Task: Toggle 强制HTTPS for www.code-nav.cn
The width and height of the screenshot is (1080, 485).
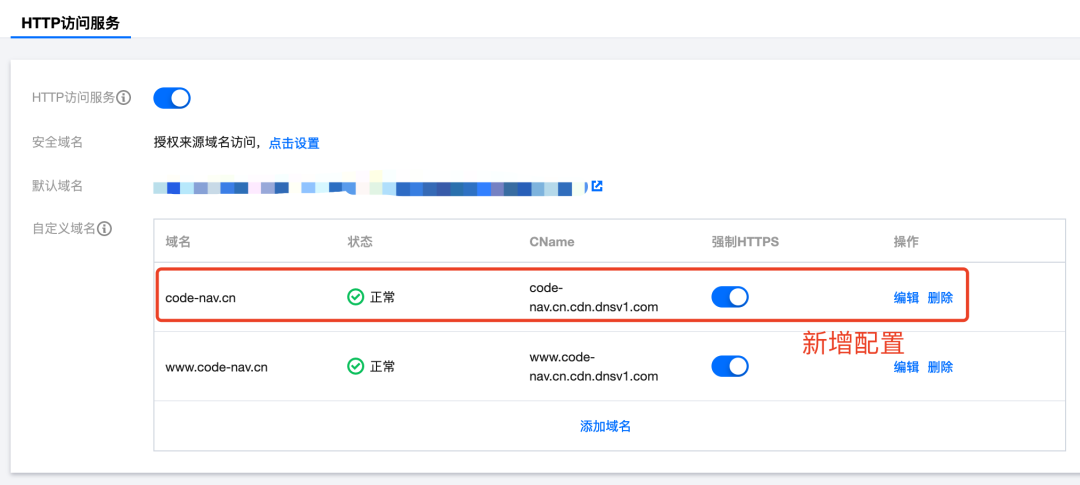Action: 730,367
